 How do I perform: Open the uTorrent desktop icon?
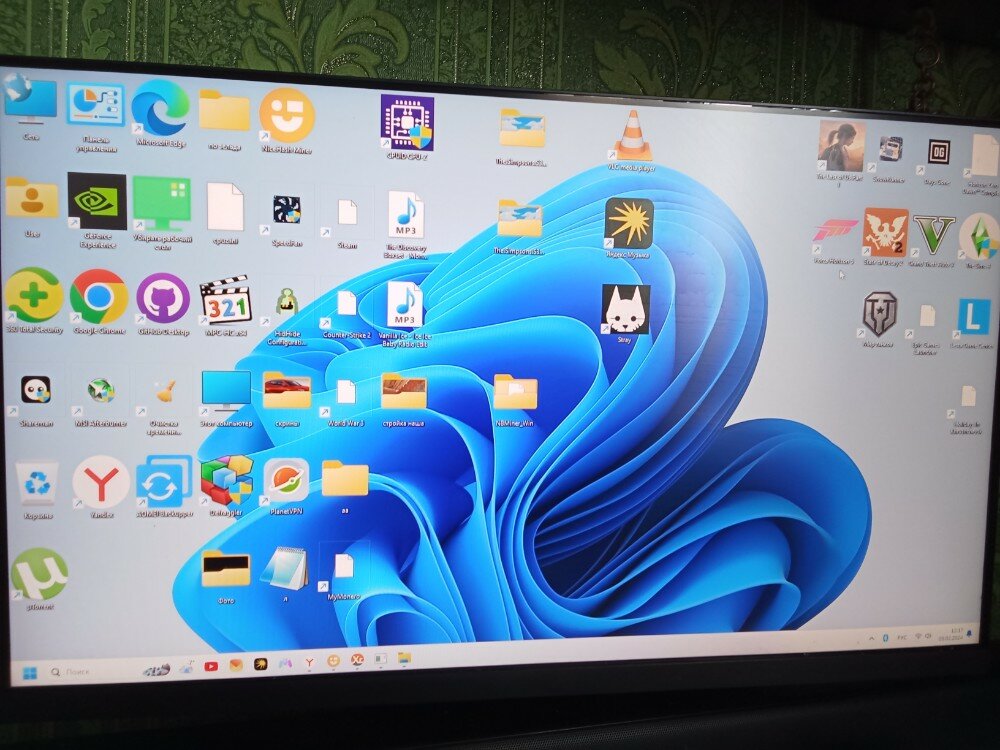point(39,577)
